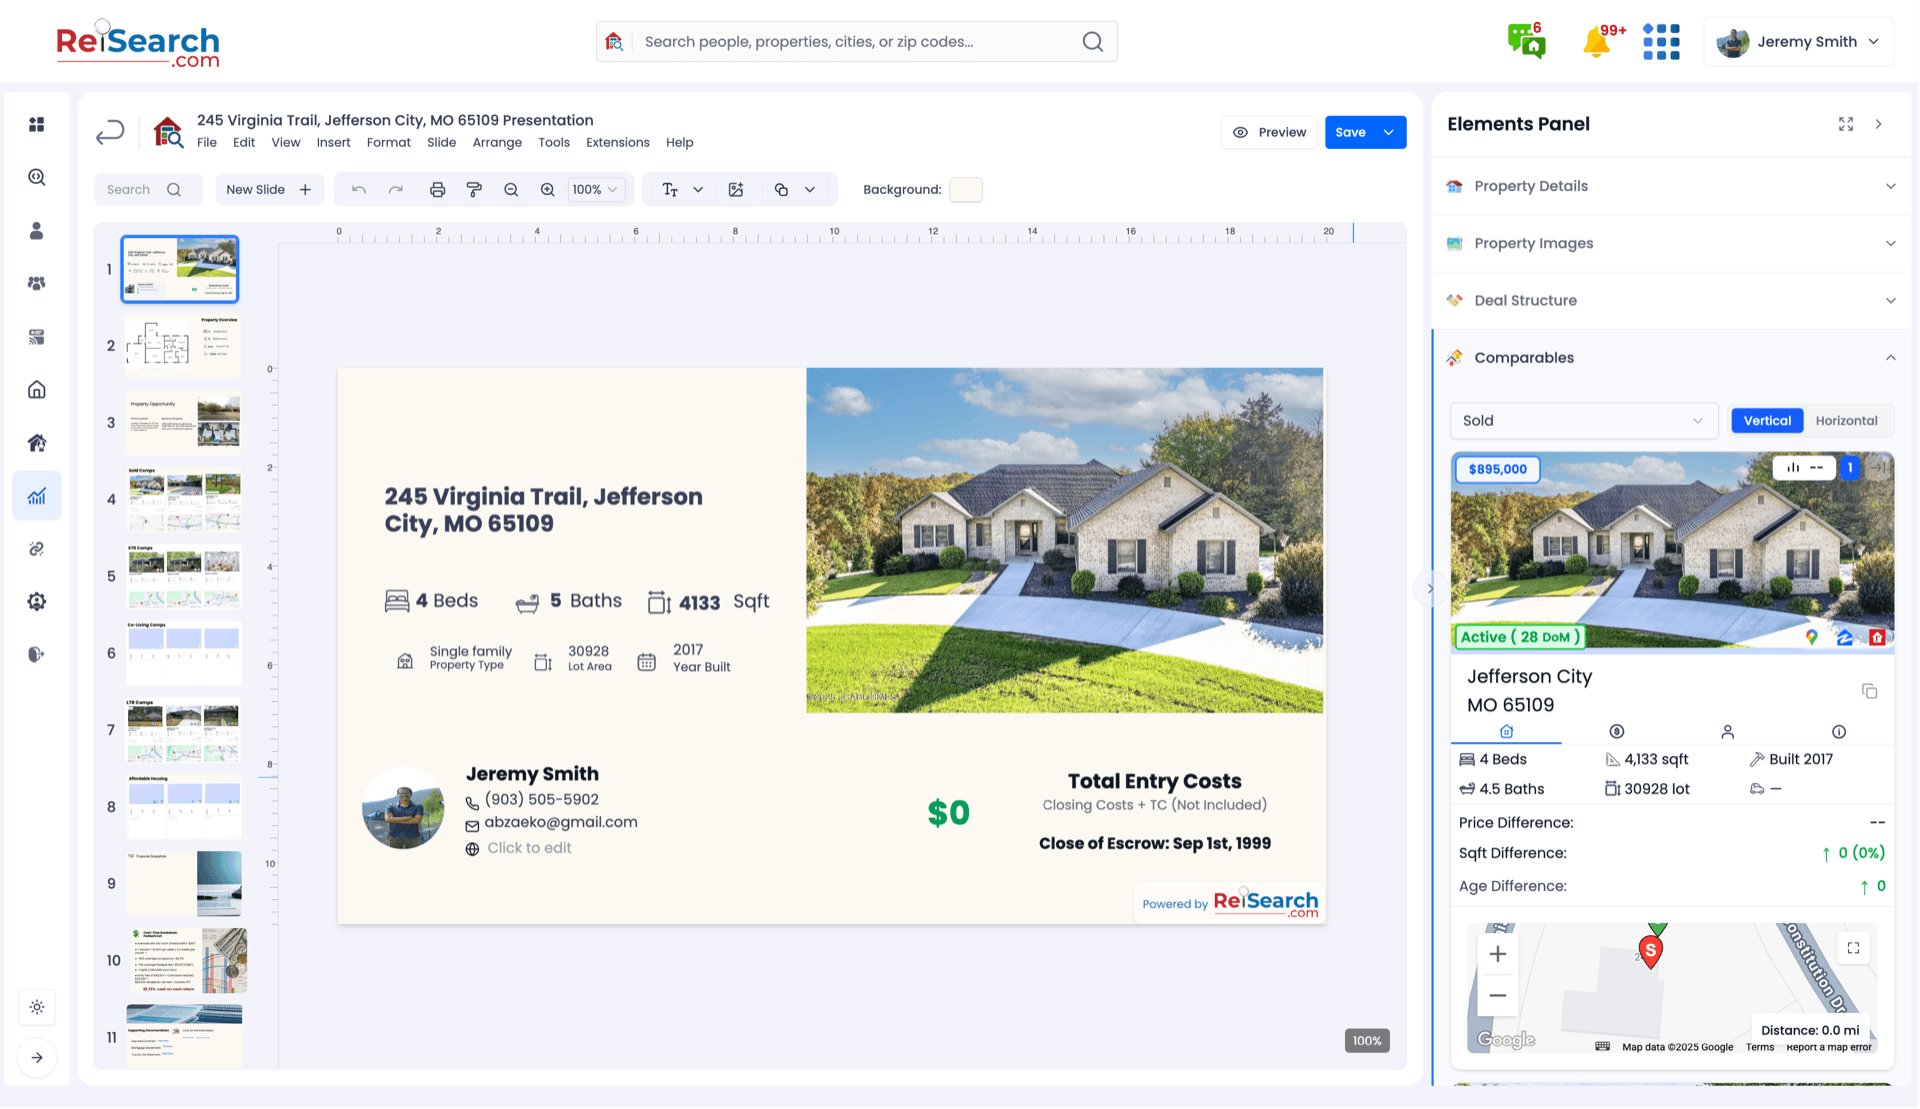The height and width of the screenshot is (1109, 1920).
Task: Switch to the comparable's info circle tab
Action: pos(1838,732)
